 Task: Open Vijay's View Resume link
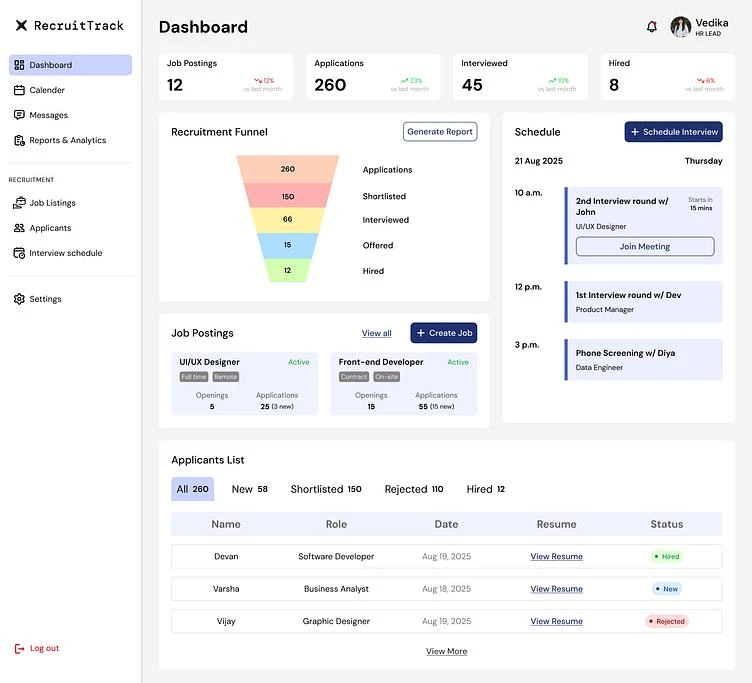pyautogui.click(x=556, y=621)
